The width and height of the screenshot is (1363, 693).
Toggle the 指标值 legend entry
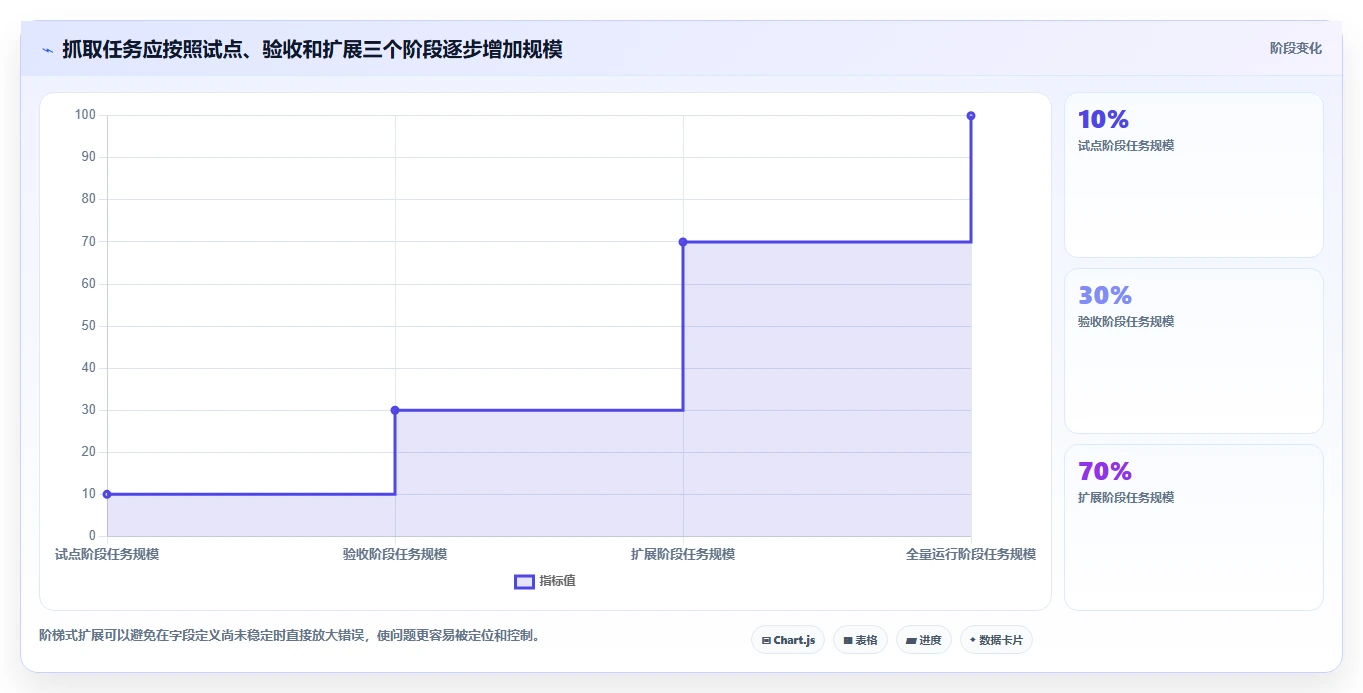545,581
